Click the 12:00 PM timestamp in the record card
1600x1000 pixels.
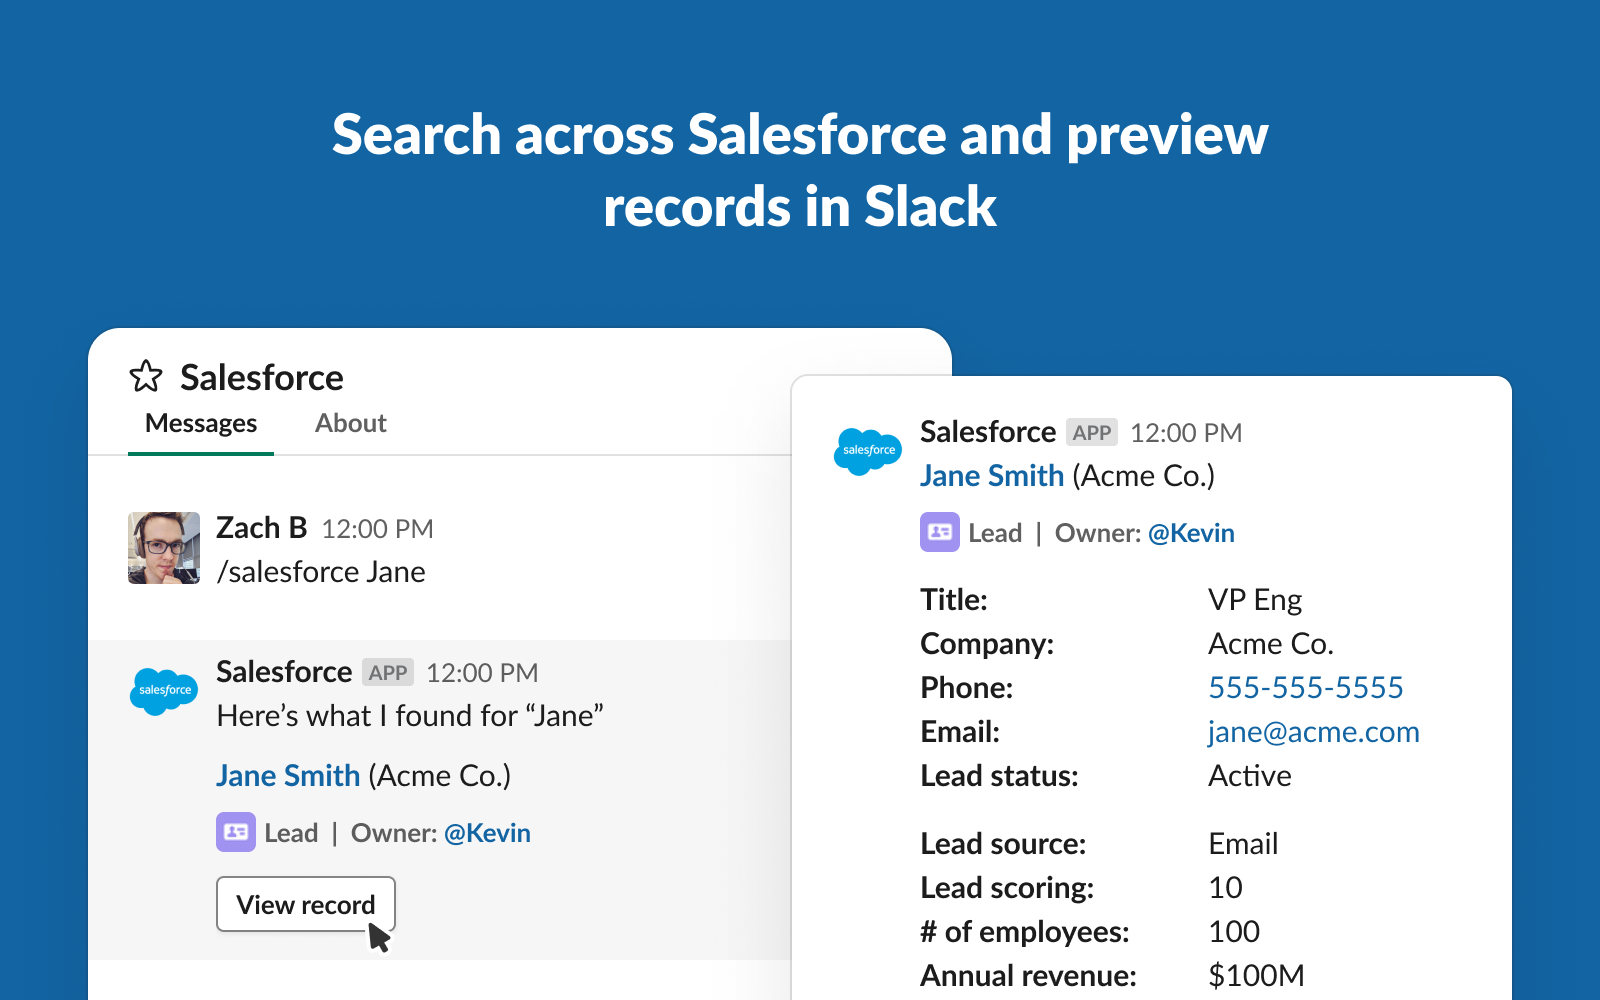1186,433
